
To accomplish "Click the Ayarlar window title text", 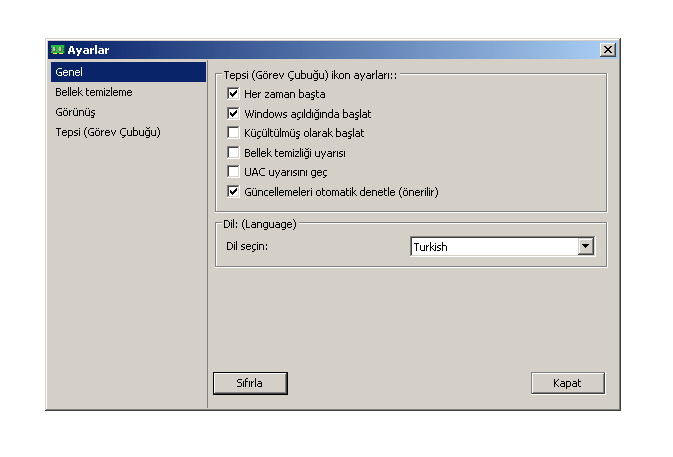I will (x=88, y=50).
